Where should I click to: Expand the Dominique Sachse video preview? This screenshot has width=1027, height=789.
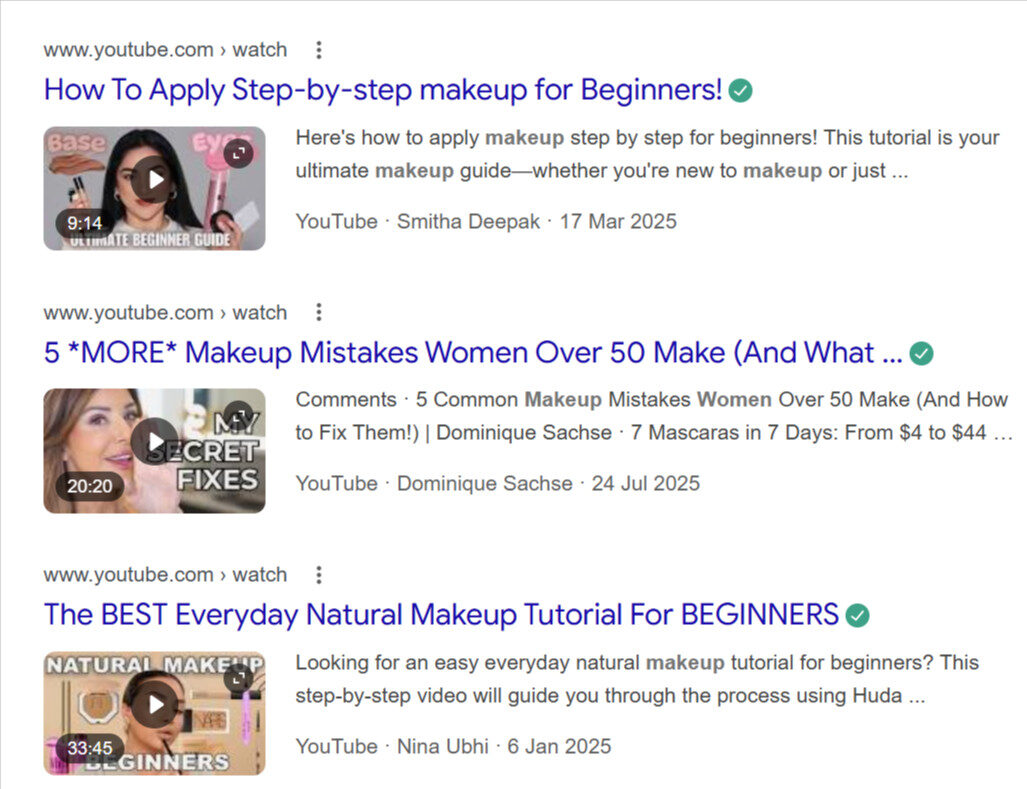coord(238,415)
